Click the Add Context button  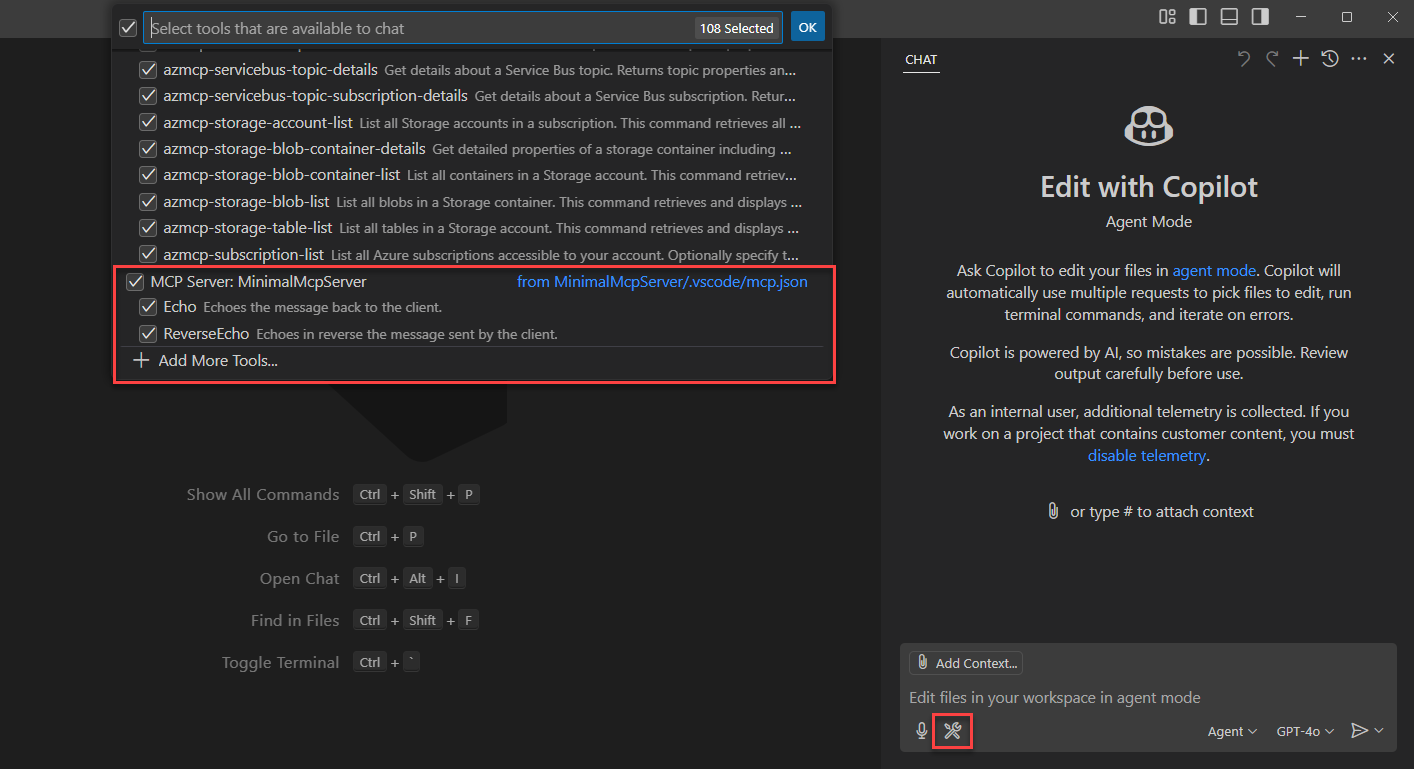pyautogui.click(x=966, y=663)
